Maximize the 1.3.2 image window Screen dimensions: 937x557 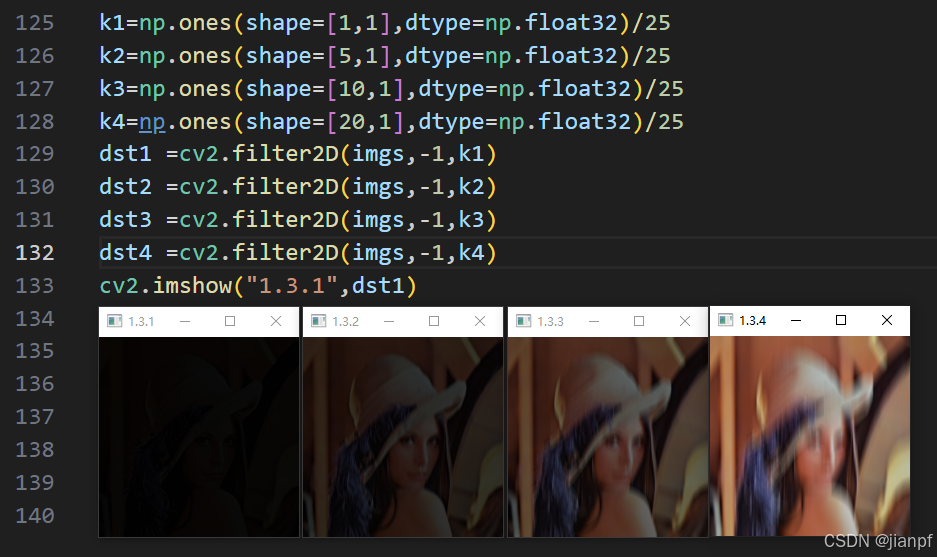pos(434,321)
